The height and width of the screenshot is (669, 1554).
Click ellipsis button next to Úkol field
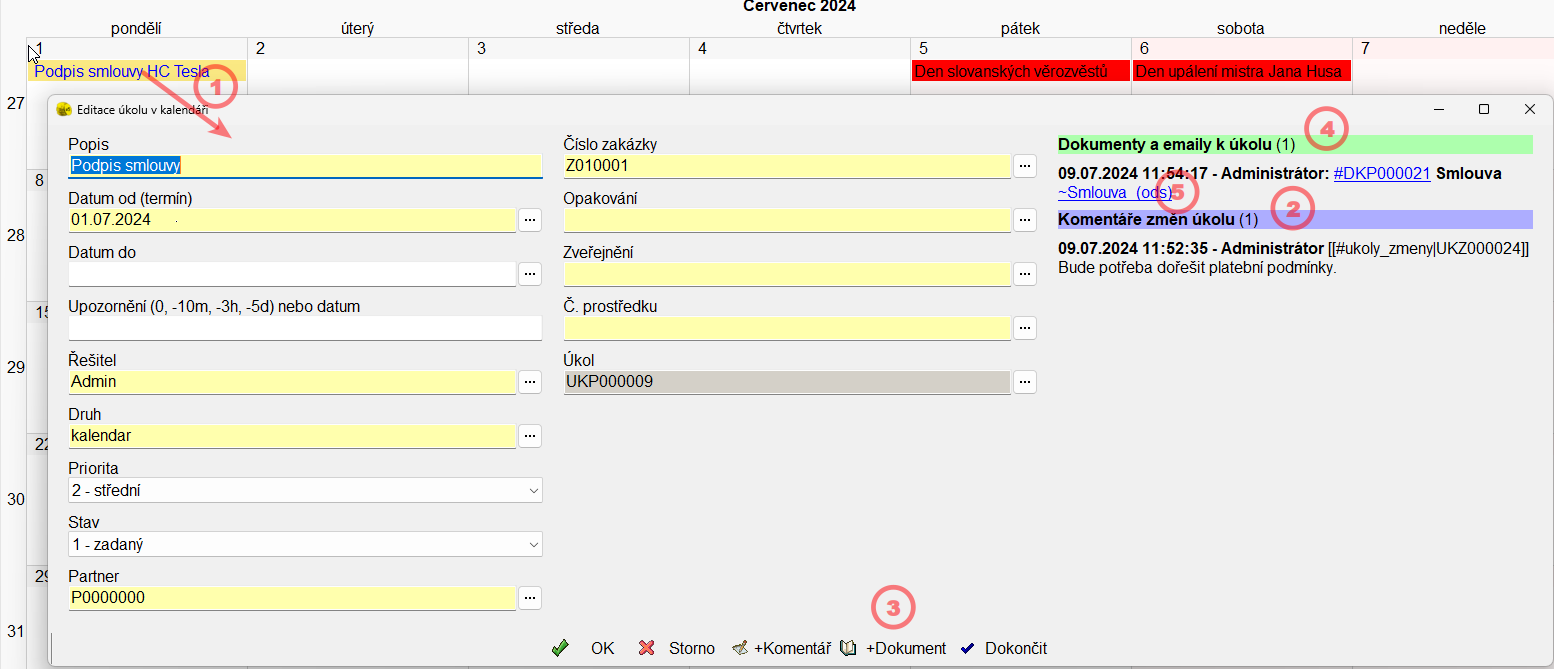(1025, 381)
